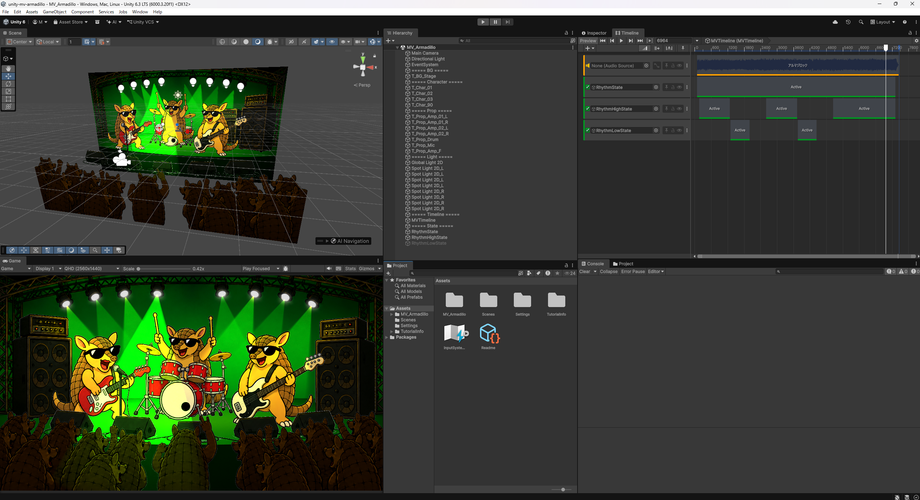Open the Layout dropdown at top right

pos(883,22)
